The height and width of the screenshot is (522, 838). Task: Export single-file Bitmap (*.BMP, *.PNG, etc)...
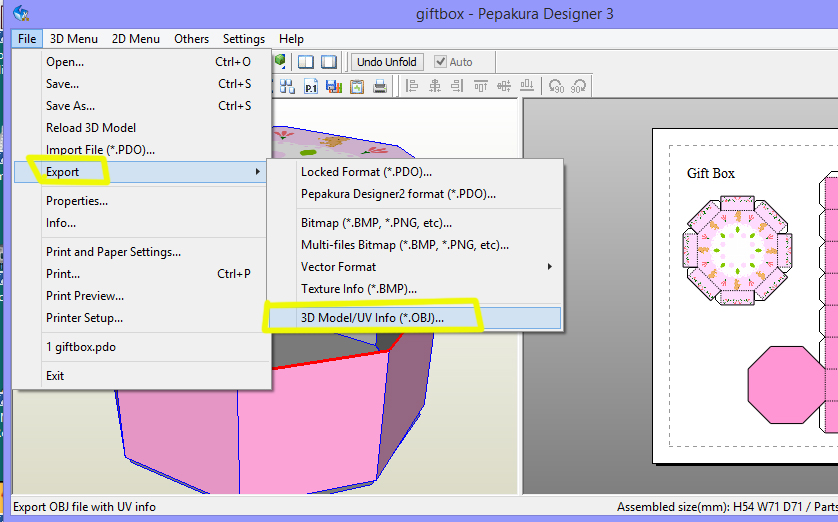[x=415, y=223]
